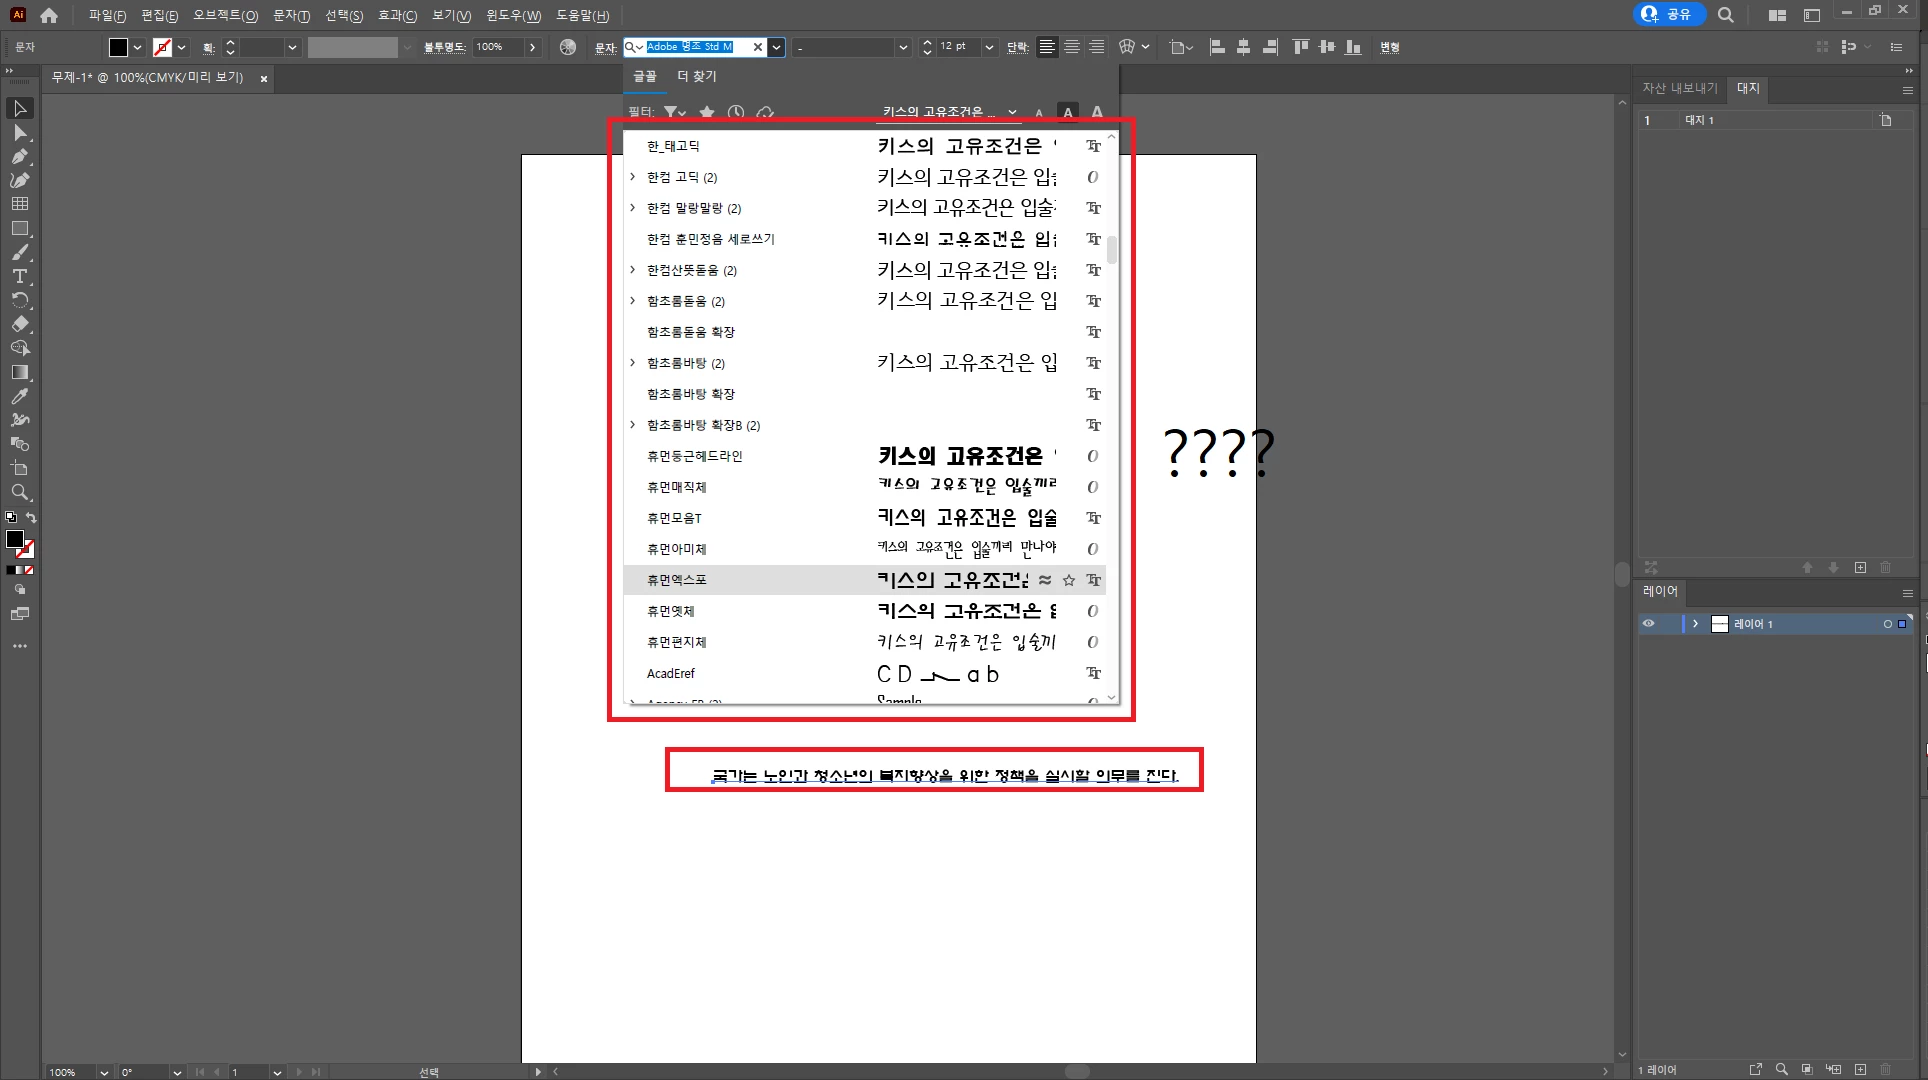The width and height of the screenshot is (1928, 1080).
Task: Expand the 한컴 고딕 font family
Action: point(633,177)
